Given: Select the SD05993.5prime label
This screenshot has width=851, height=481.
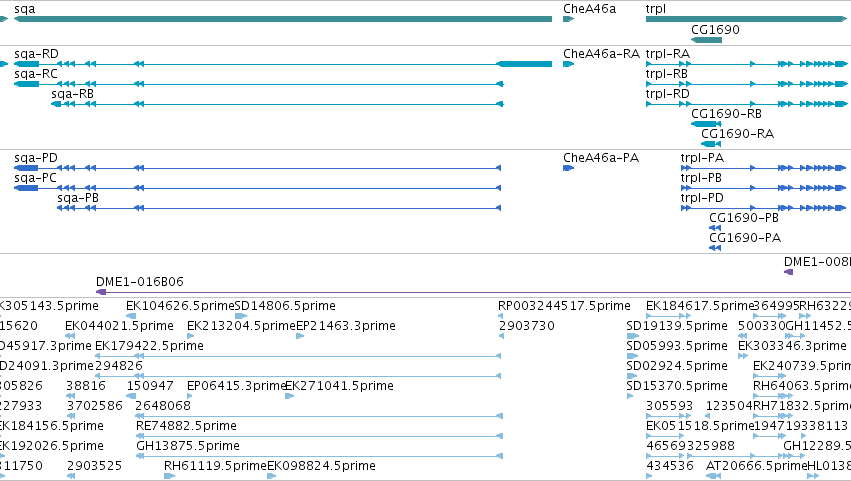Looking at the screenshot, I should pos(677,346).
